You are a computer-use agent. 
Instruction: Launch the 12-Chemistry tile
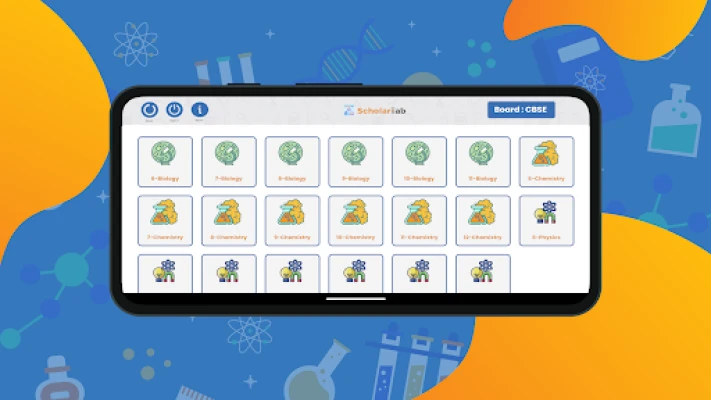tap(482, 220)
